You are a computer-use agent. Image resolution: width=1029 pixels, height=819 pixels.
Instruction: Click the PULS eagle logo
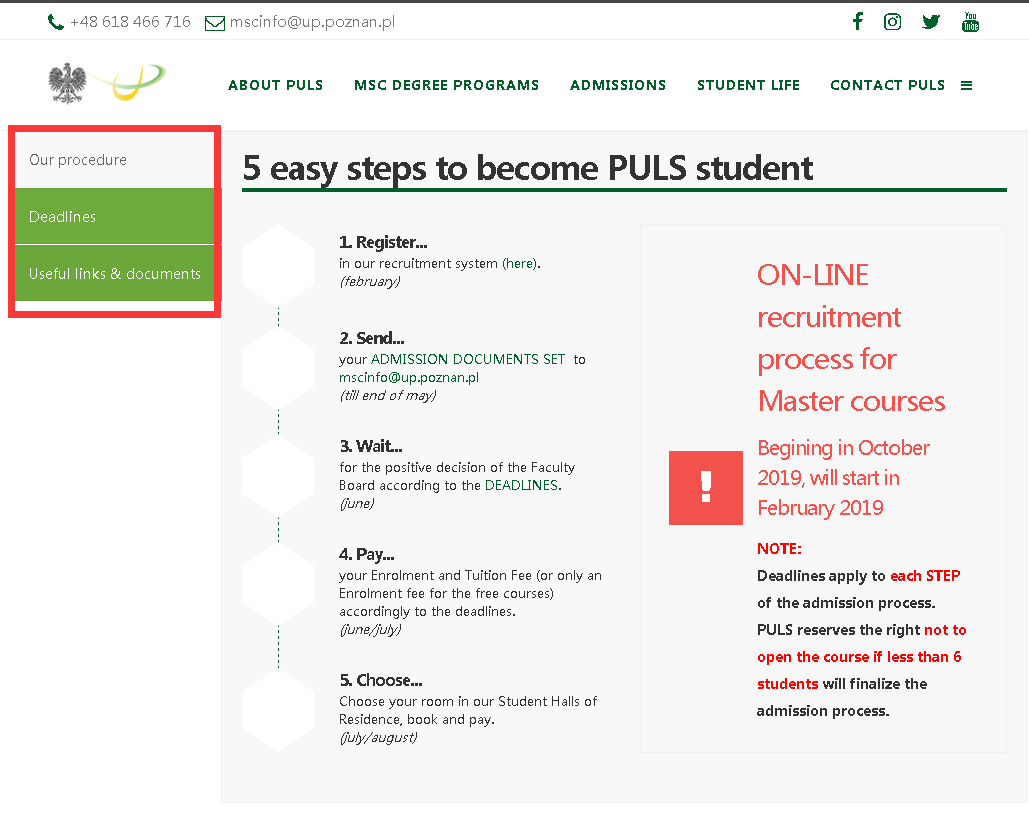point(68,83)
